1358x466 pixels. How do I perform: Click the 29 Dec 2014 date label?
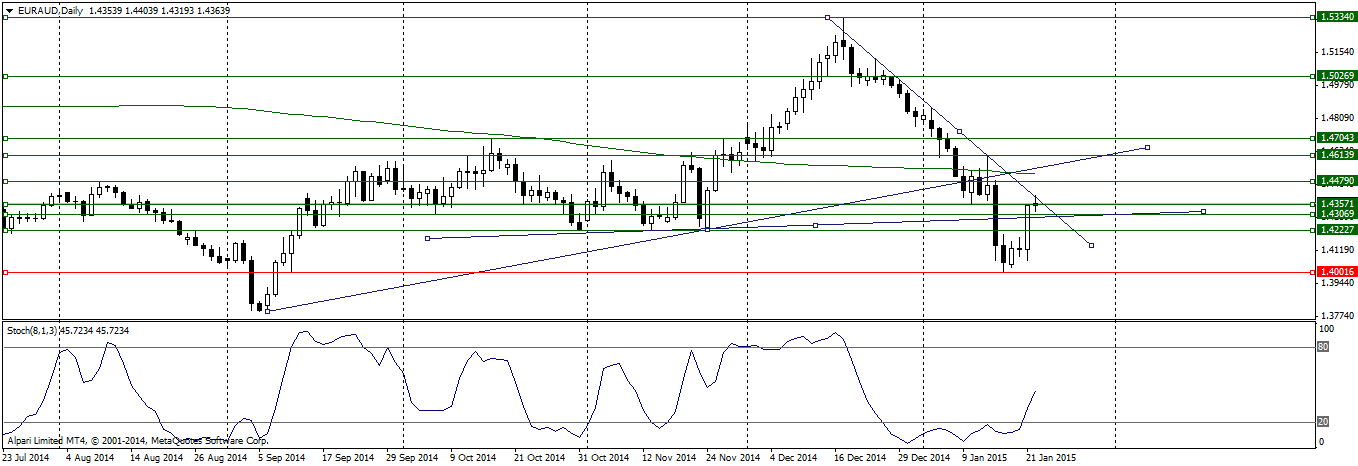[x=924, y=458]
